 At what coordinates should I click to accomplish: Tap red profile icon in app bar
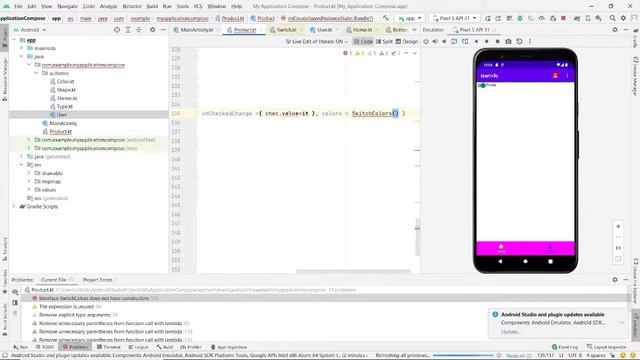pyautogui.click(x=555, y=76)
